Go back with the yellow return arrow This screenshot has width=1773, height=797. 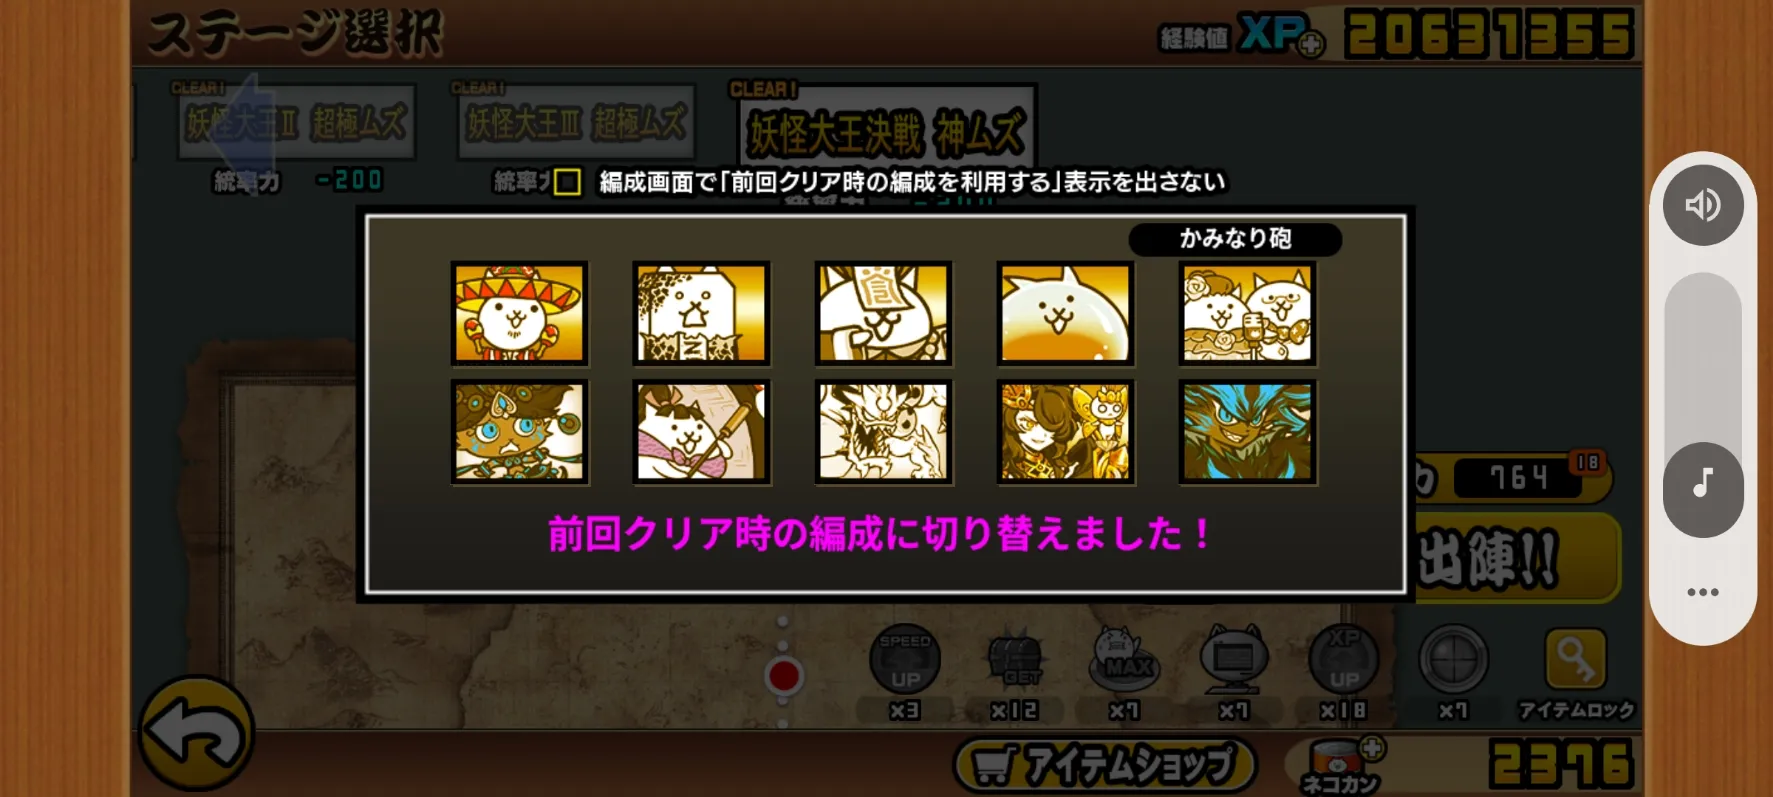click(x=196, y=735)
